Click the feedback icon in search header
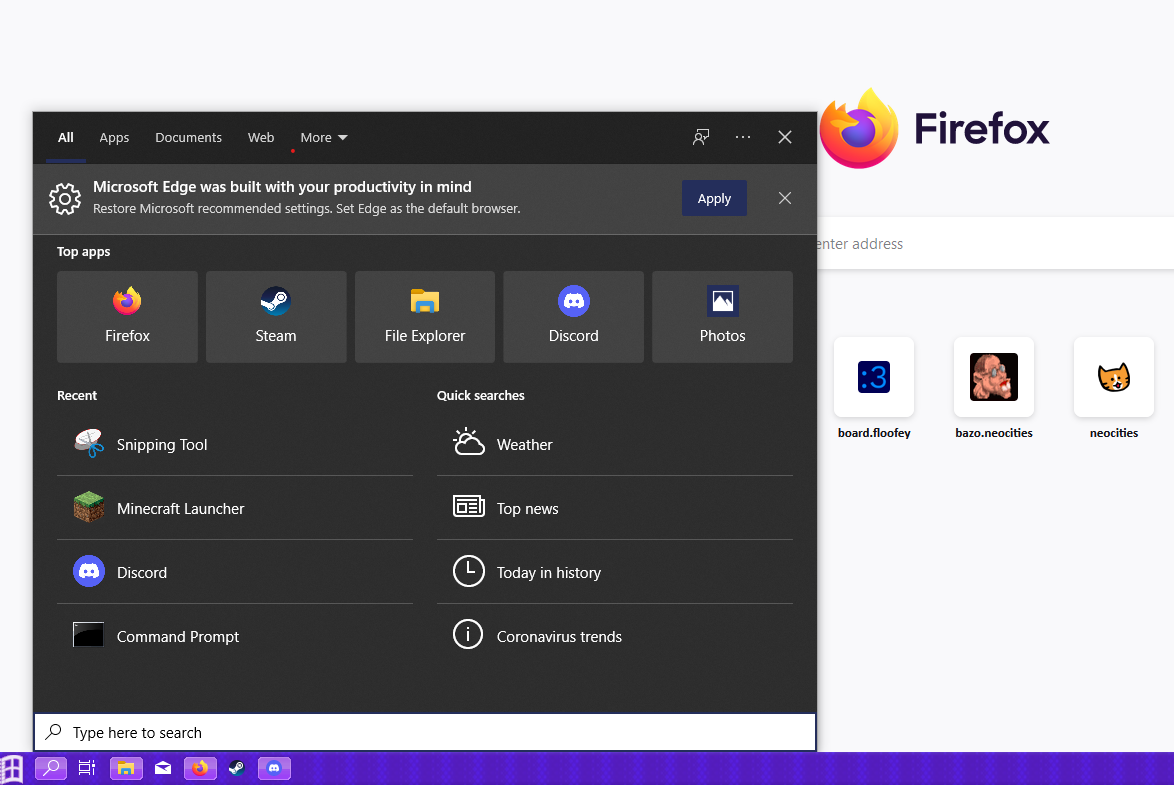The height and width of the screenshot is (785, 1174). coord(701,137)
